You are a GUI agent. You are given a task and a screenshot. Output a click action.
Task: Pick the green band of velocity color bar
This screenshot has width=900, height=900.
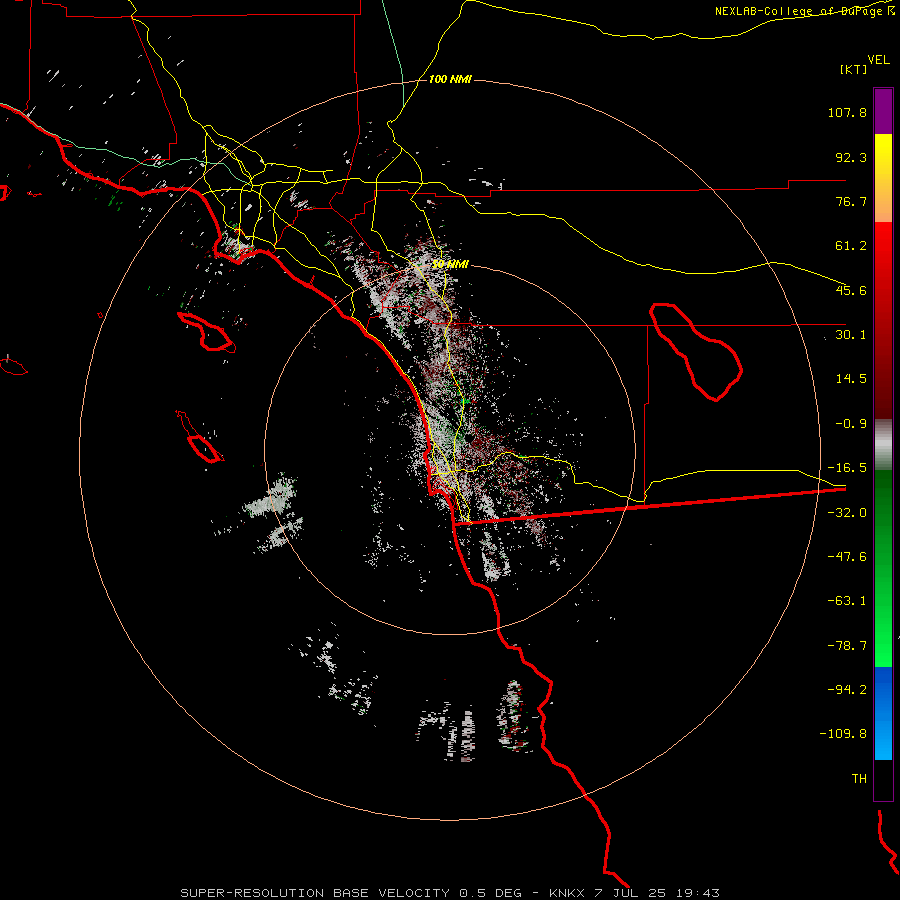click(883, 568)
